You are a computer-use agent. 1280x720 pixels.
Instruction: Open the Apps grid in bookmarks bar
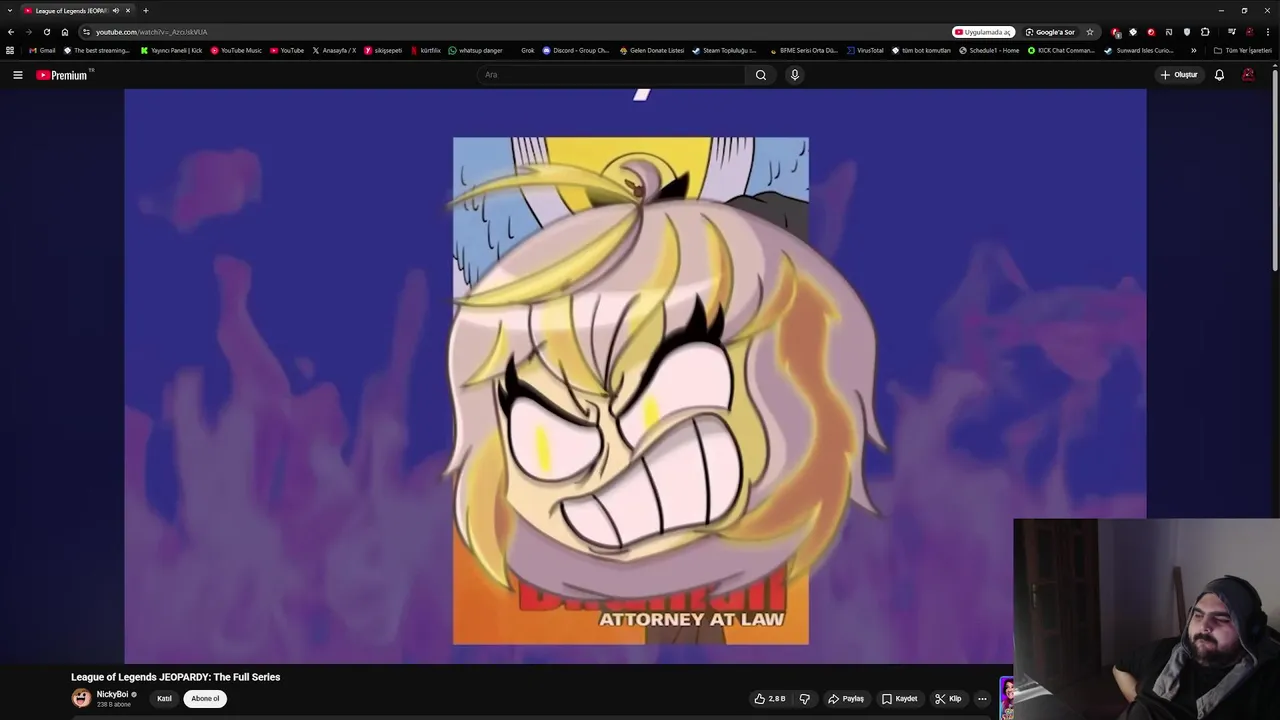coord(10,50)
